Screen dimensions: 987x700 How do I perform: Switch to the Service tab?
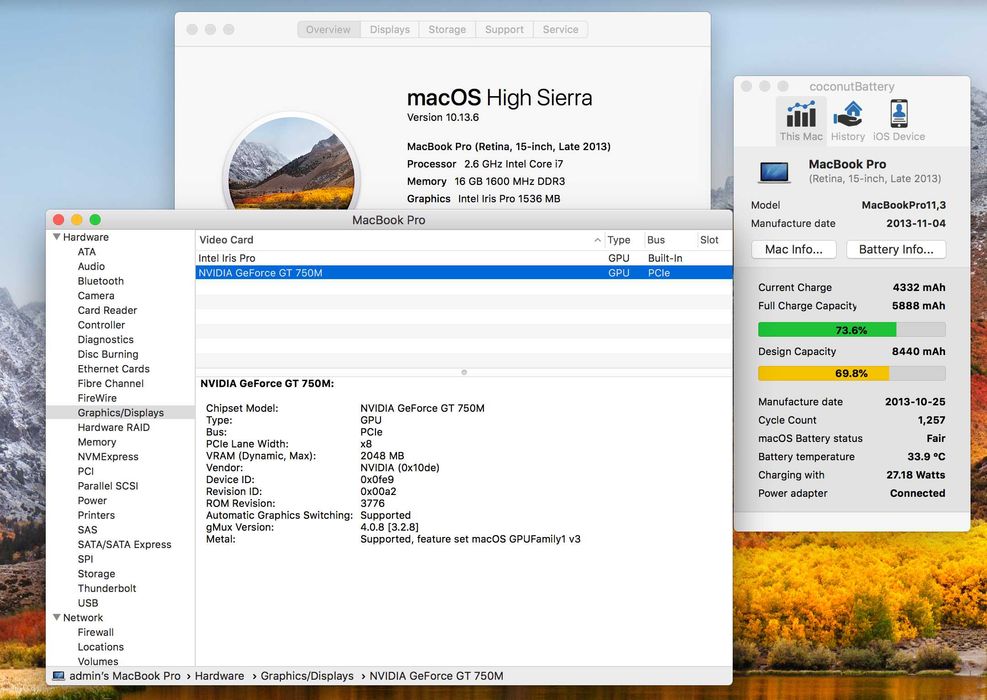pos(560,30)
